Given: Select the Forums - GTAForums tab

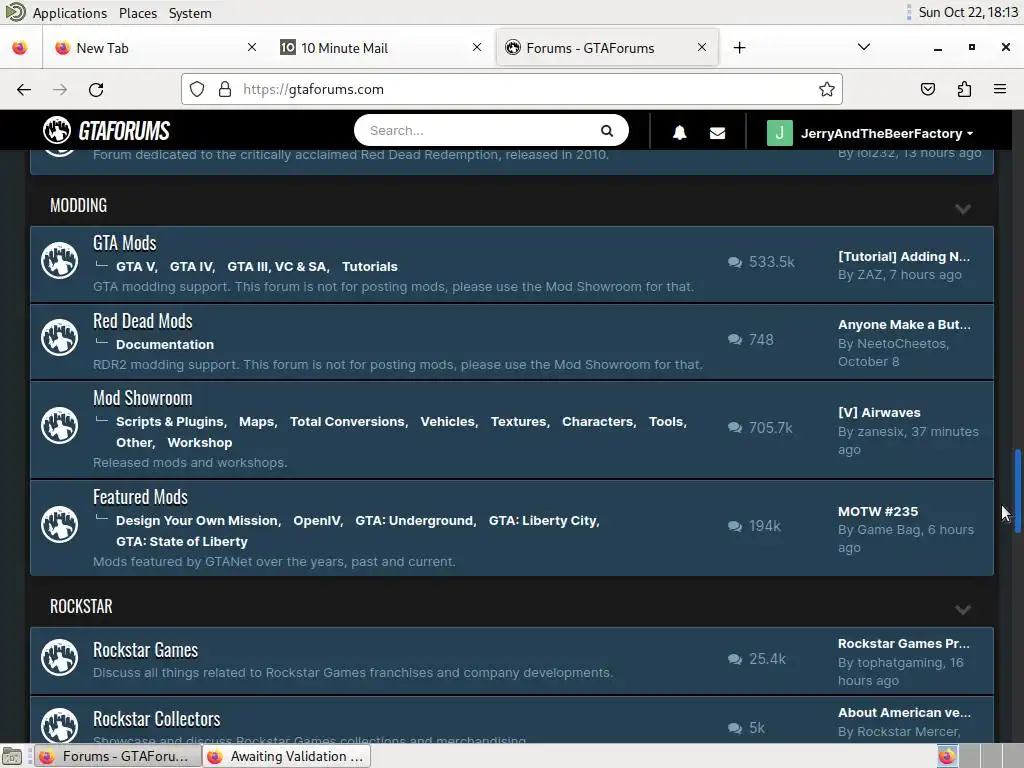Looking at the screenshot, I should (x=607, y=48).
